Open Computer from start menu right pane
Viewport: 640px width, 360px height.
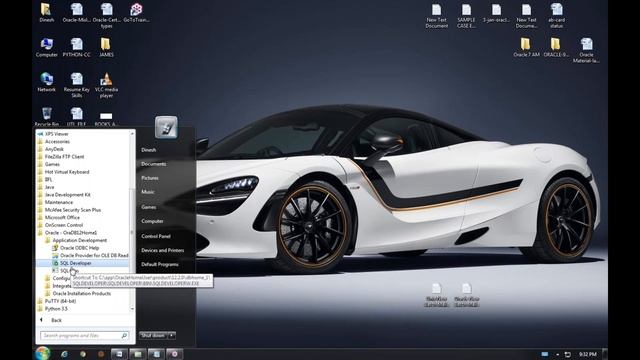coord(152,221)
